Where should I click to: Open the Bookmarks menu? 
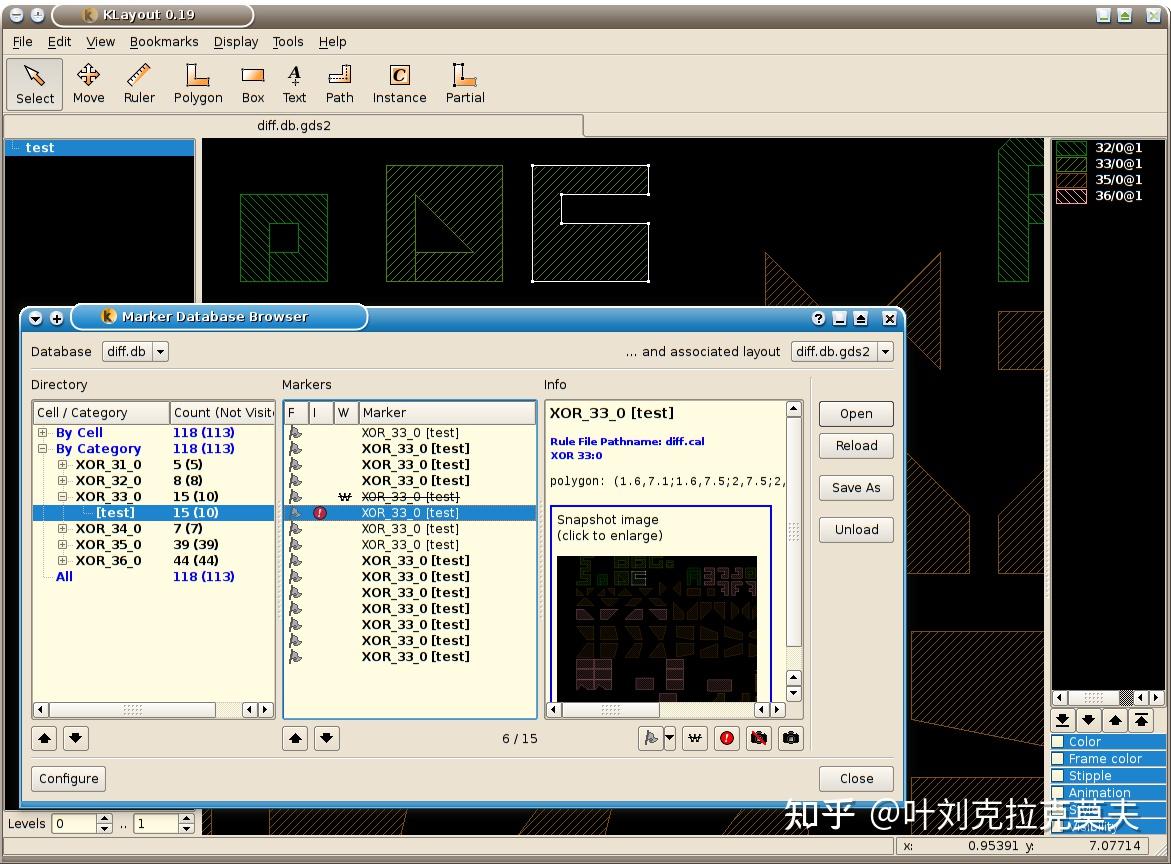coord(164,42)
